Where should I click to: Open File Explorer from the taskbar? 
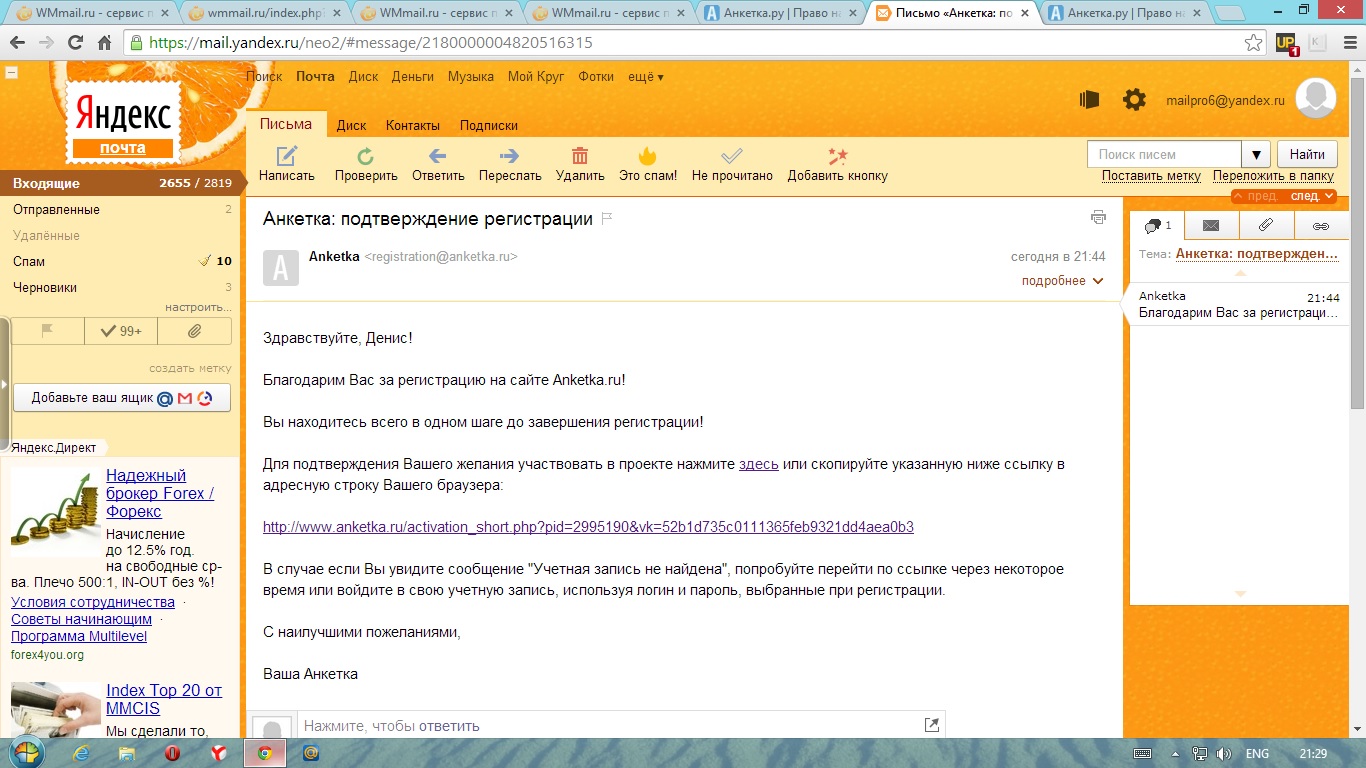click(x=127, y=753)
